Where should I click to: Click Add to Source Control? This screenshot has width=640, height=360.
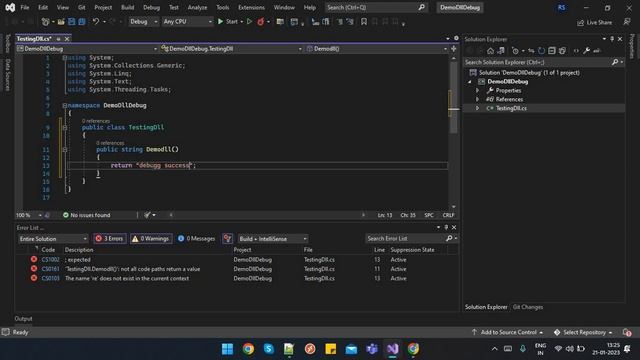(x=508, y=332)
